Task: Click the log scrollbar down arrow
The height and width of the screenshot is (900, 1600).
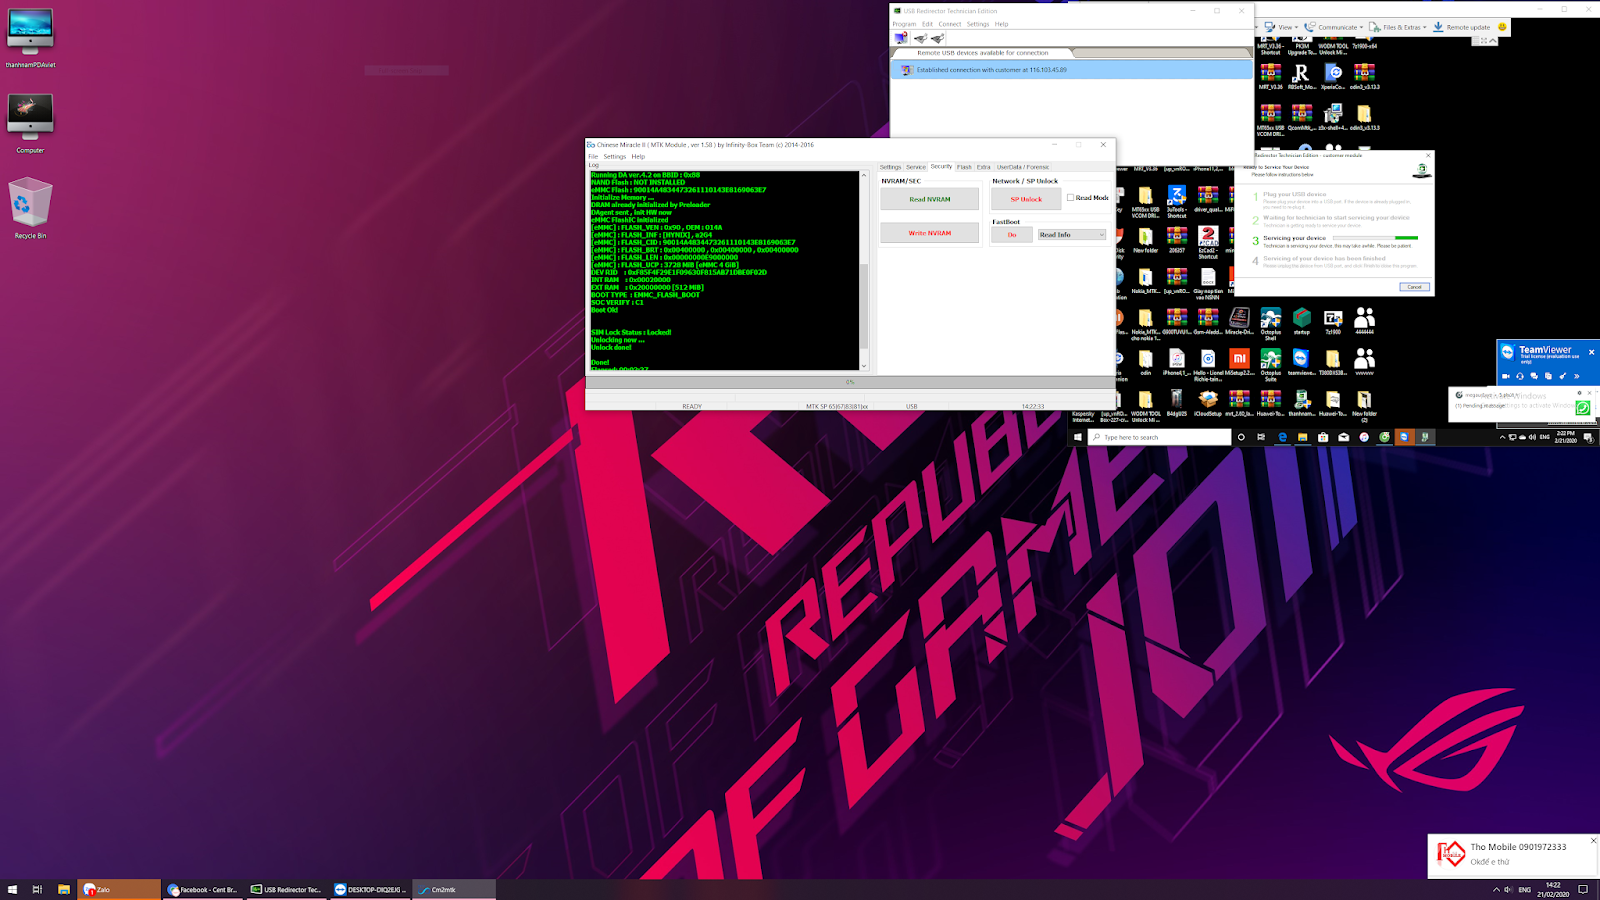Action: 864,366
